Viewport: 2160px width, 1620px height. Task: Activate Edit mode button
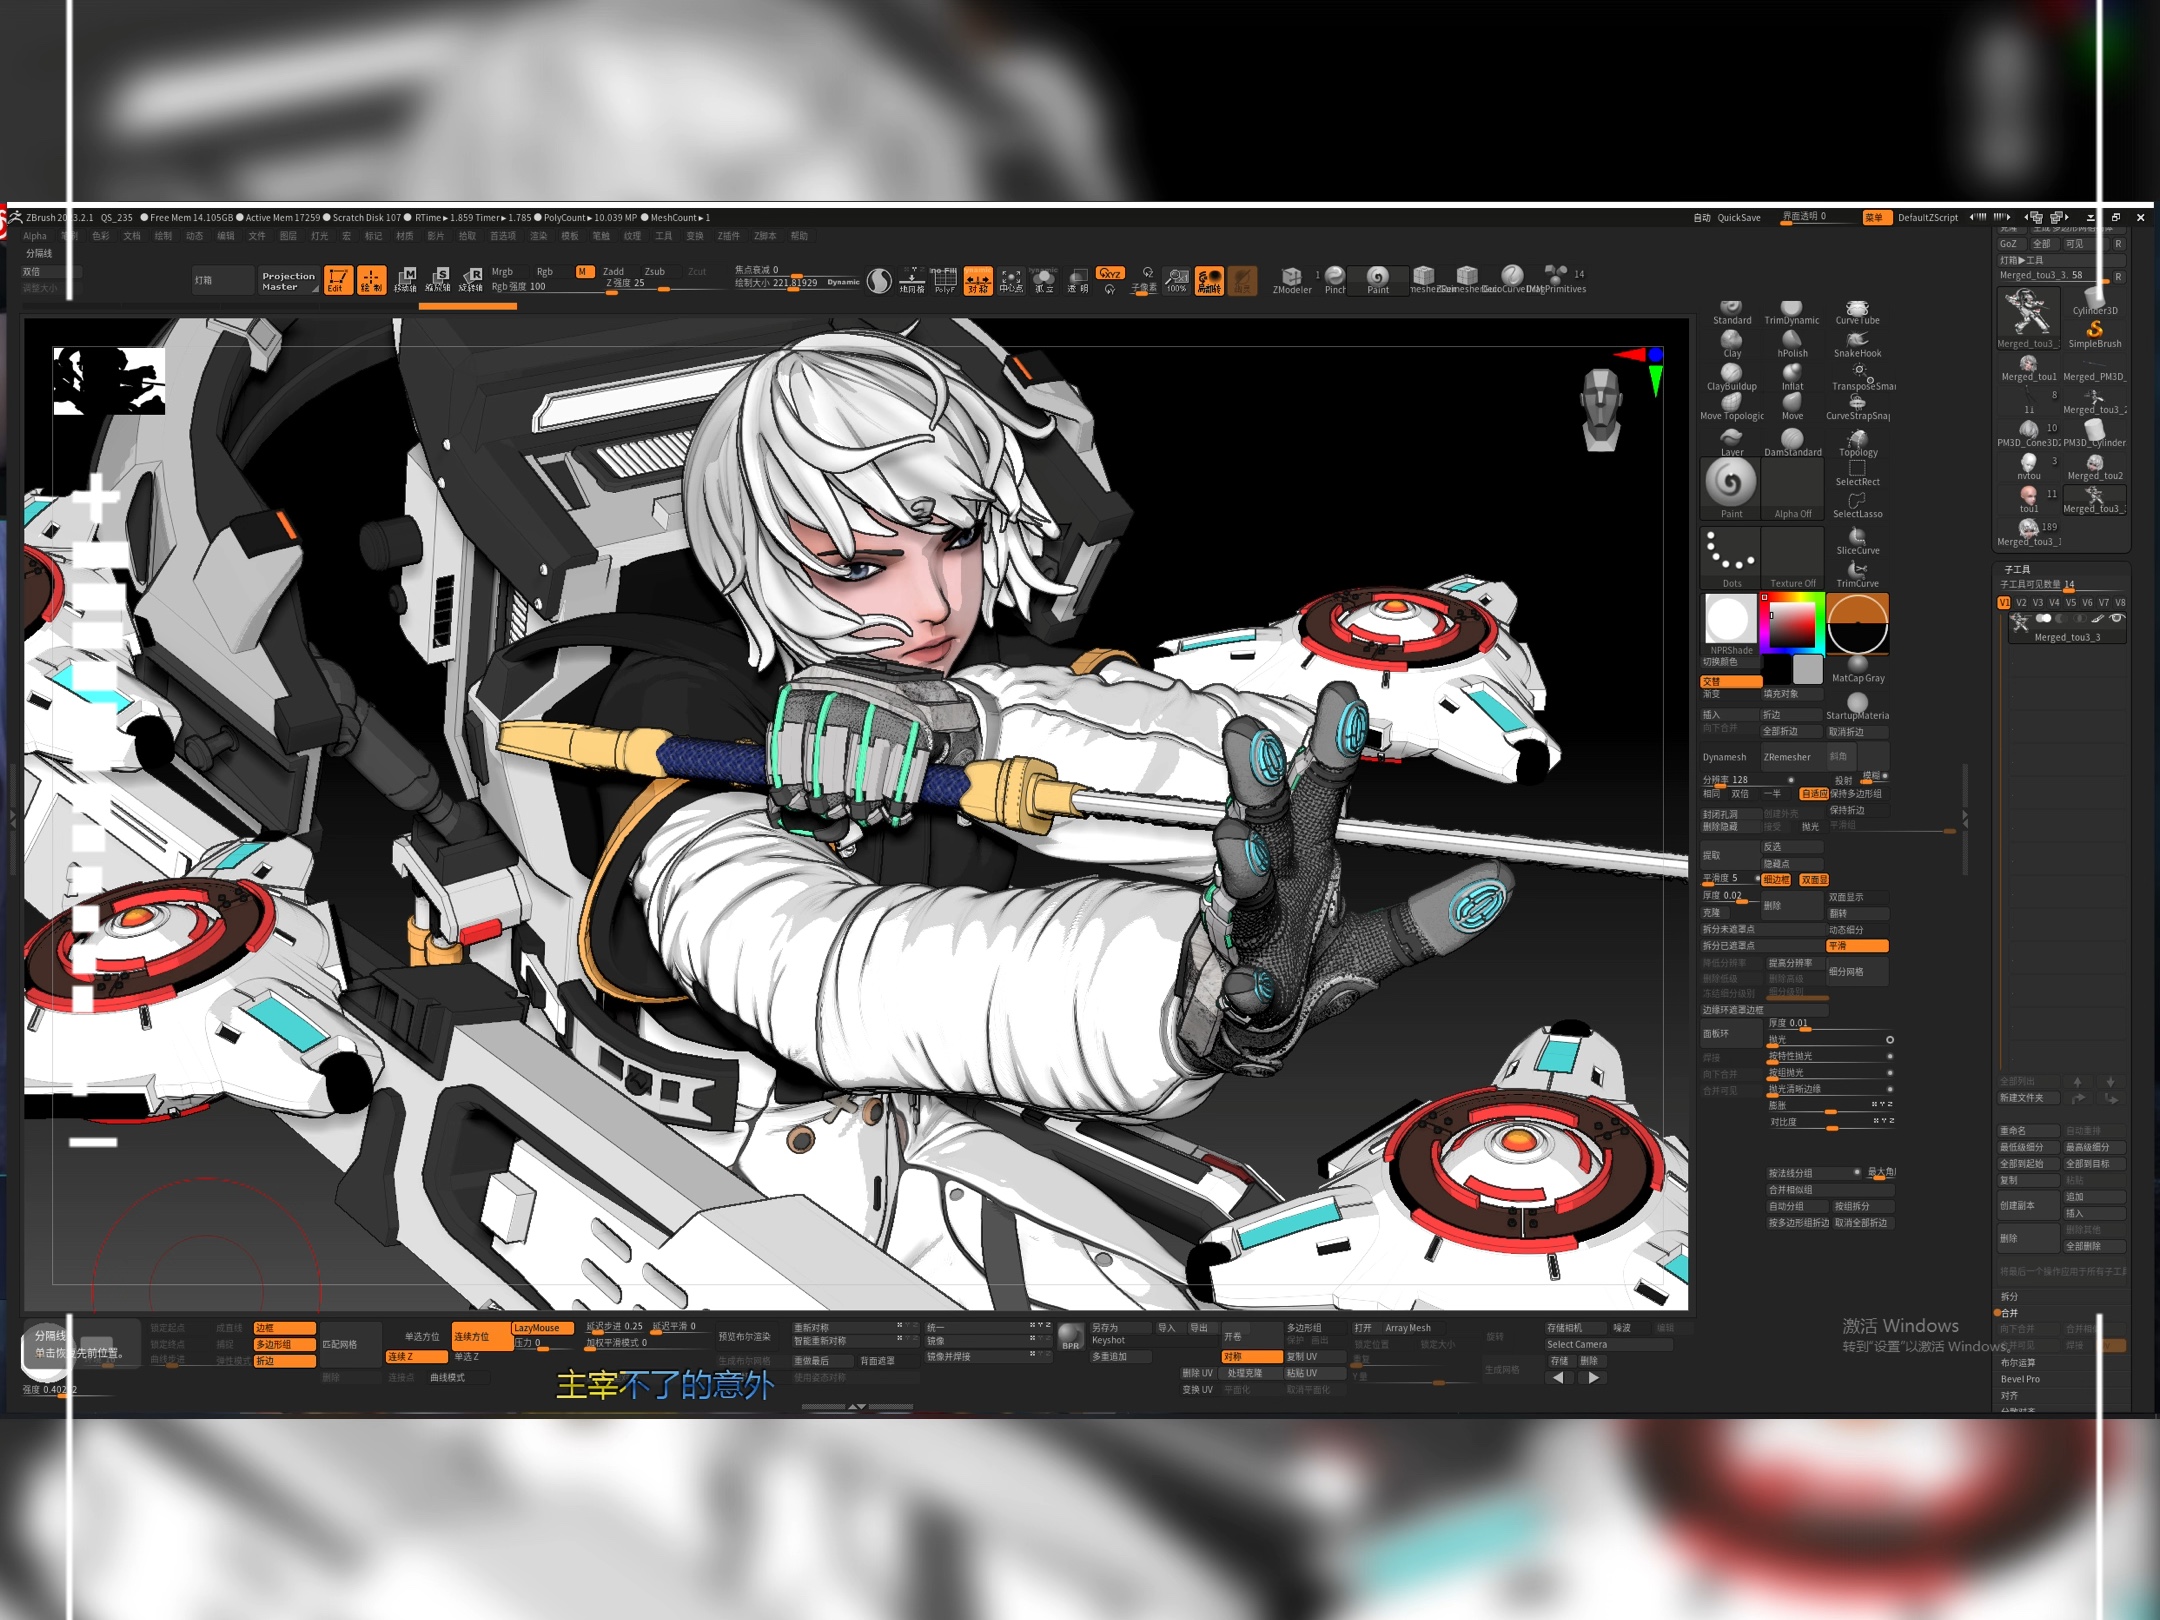(337, 280)
